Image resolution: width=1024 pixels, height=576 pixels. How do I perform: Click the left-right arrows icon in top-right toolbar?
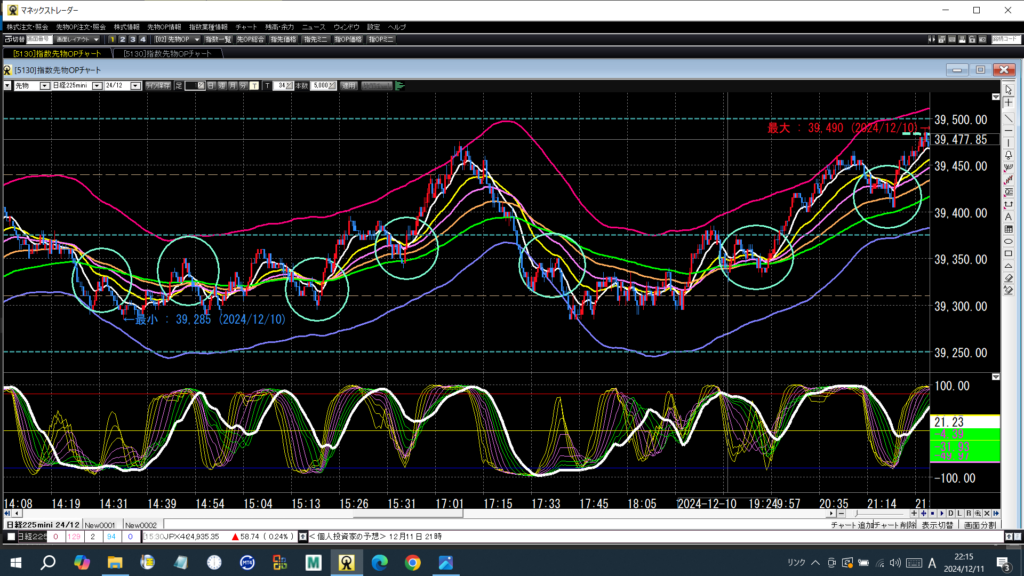pos(931,39)
